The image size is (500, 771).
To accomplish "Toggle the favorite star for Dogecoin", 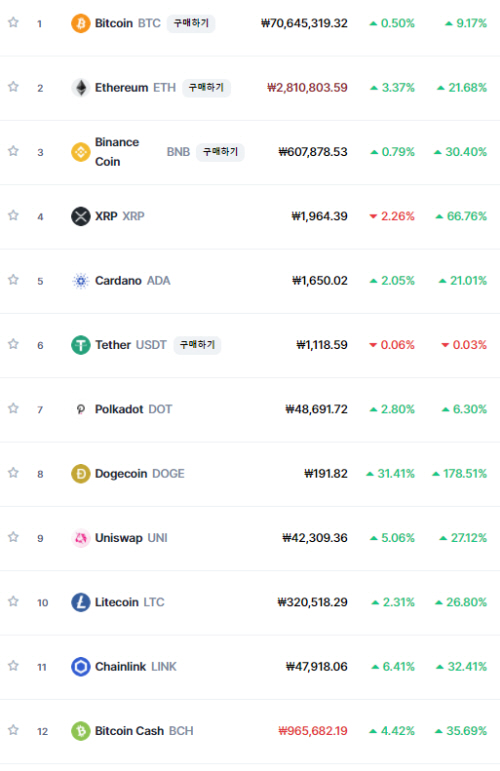I will (13, 473).
